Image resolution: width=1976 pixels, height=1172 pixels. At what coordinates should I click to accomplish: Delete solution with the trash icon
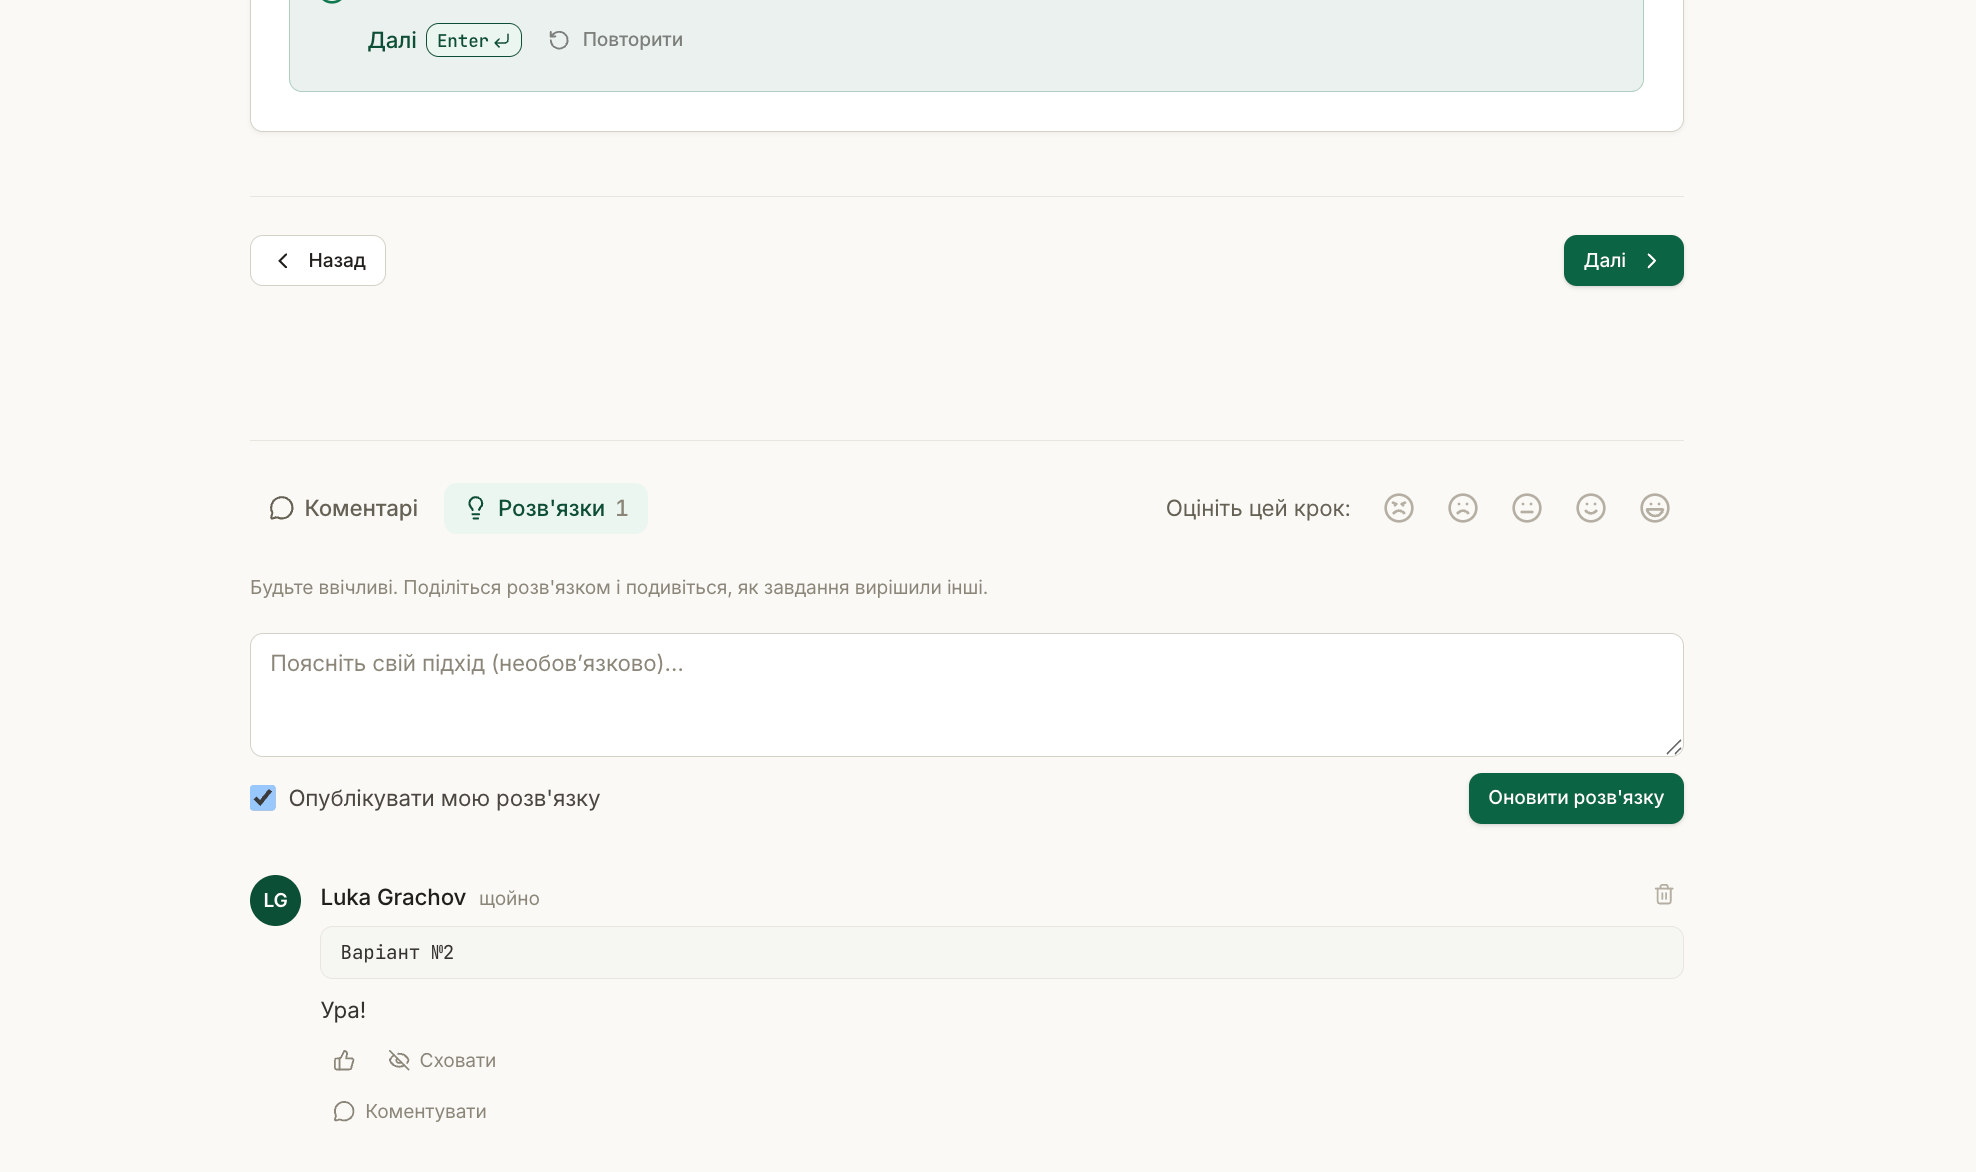[1664, 894]
